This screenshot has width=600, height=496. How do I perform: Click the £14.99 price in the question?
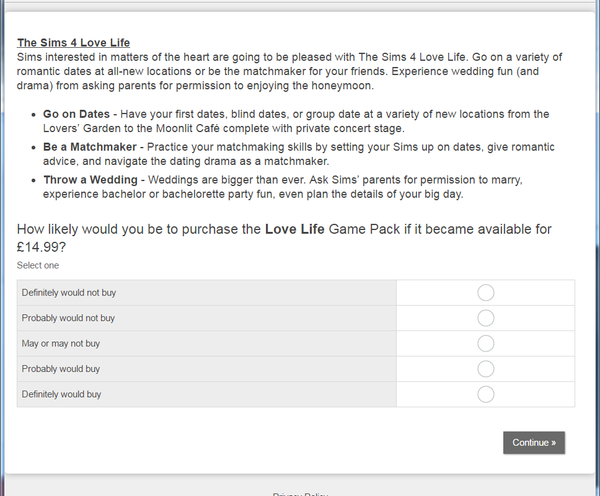point(40,247)
